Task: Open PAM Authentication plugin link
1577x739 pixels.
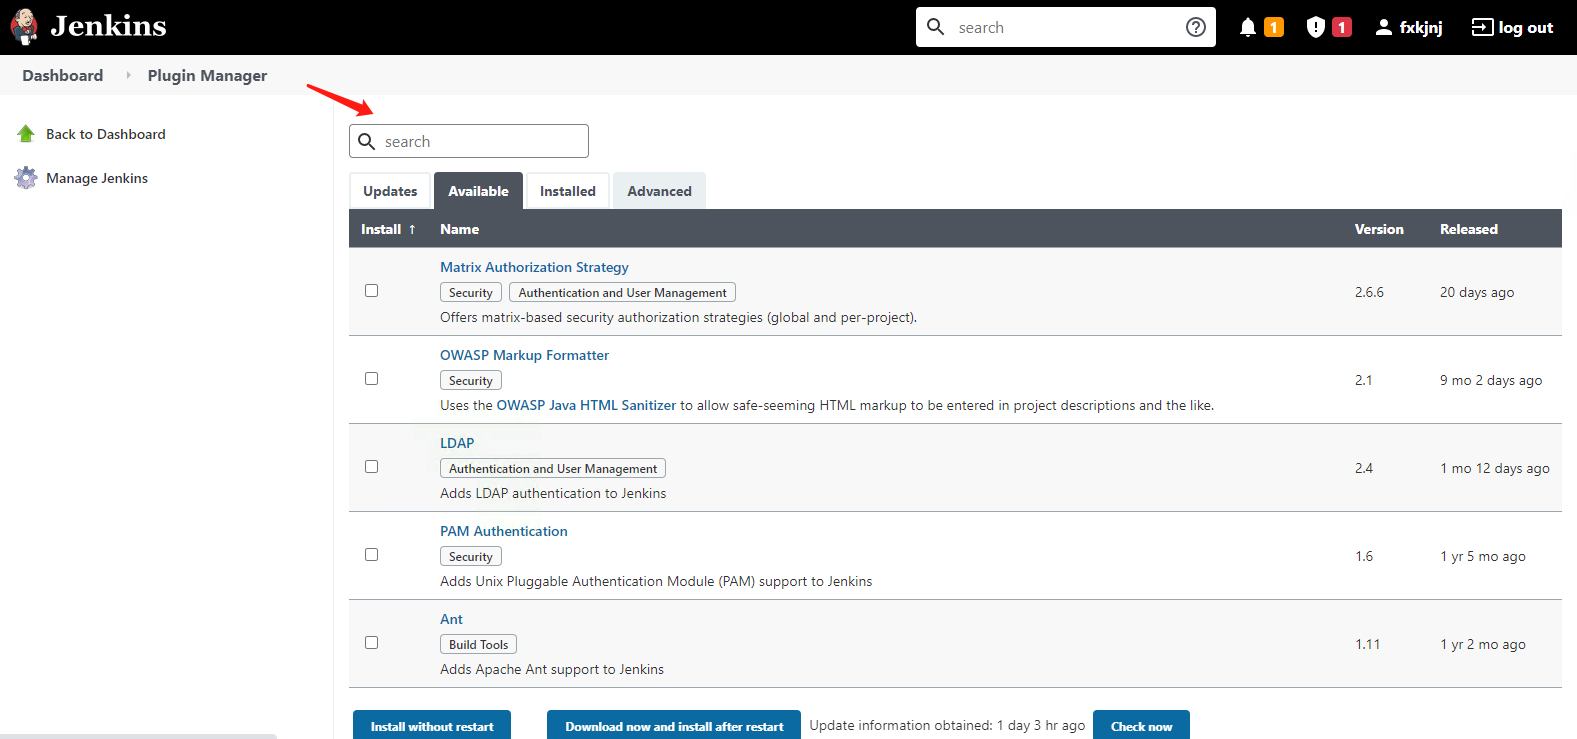Action: [x=503, y=531]
